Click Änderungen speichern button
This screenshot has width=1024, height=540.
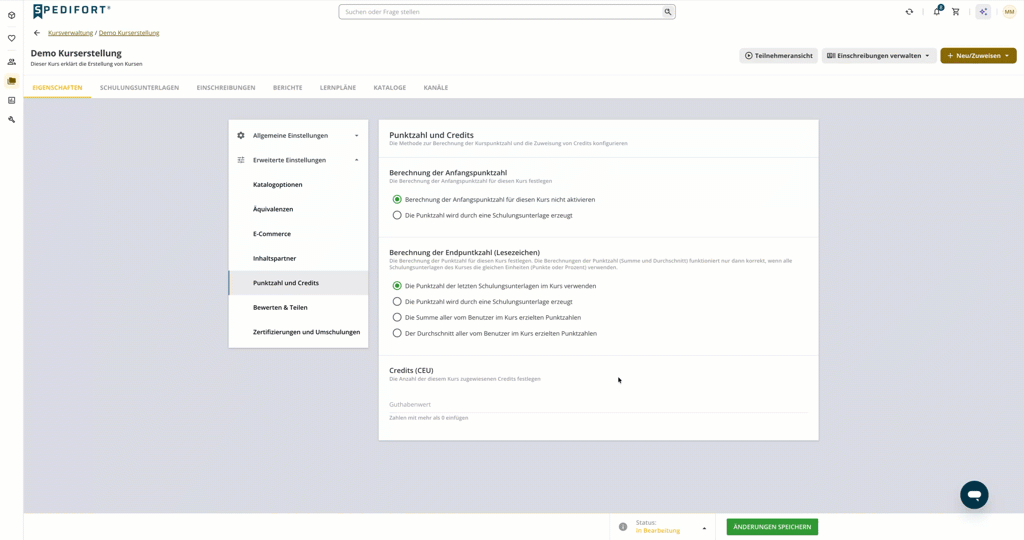pyautogui.click(x=772, y=527)
